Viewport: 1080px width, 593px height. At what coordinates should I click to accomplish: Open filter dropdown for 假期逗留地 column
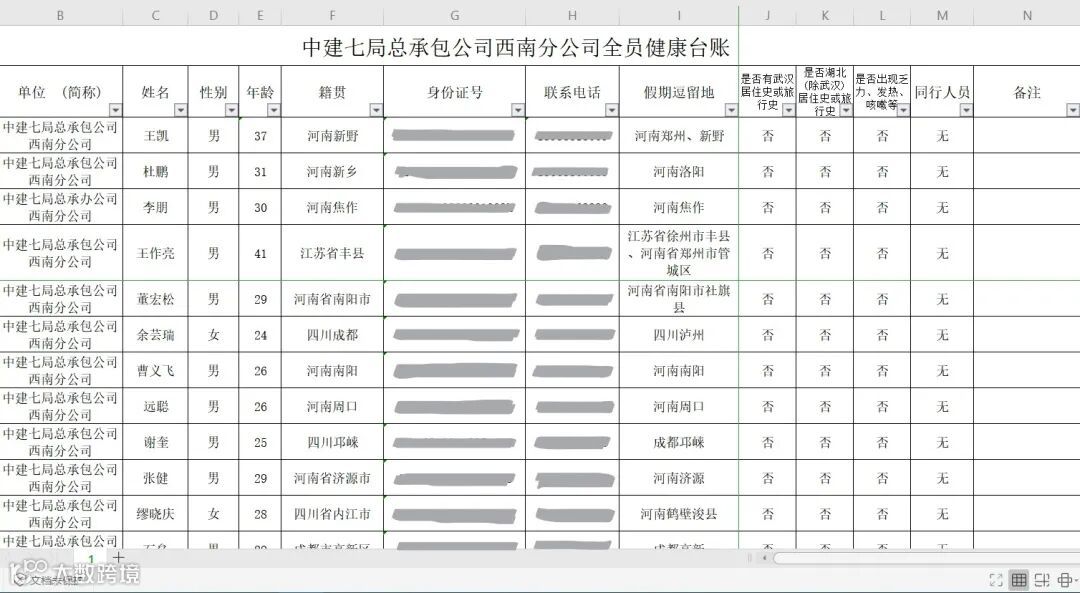(731, 110)
